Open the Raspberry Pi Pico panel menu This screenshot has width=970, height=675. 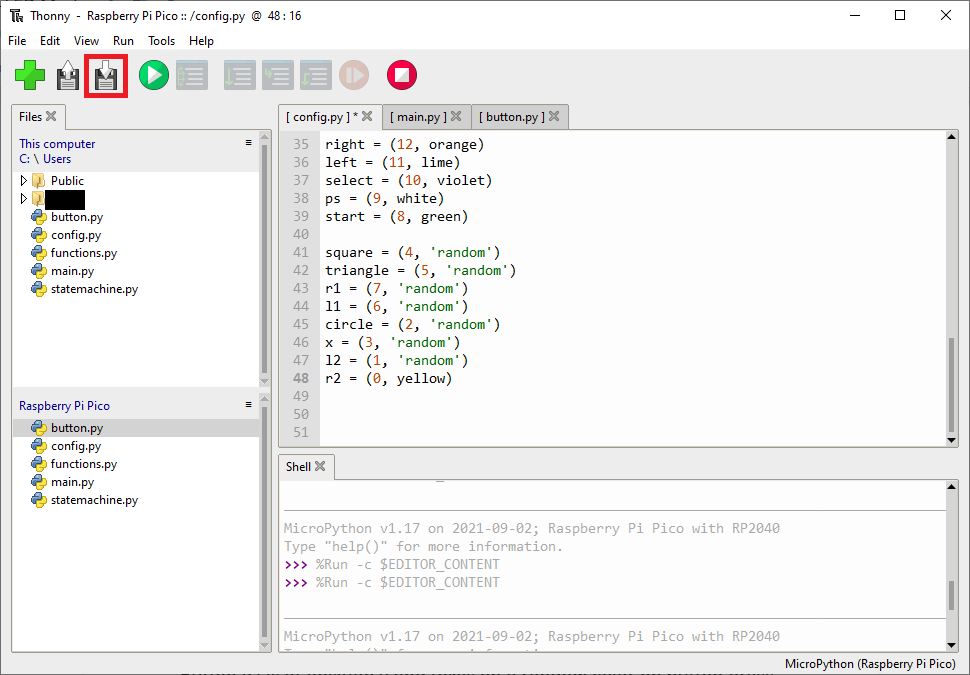click(x=248, y=405)
